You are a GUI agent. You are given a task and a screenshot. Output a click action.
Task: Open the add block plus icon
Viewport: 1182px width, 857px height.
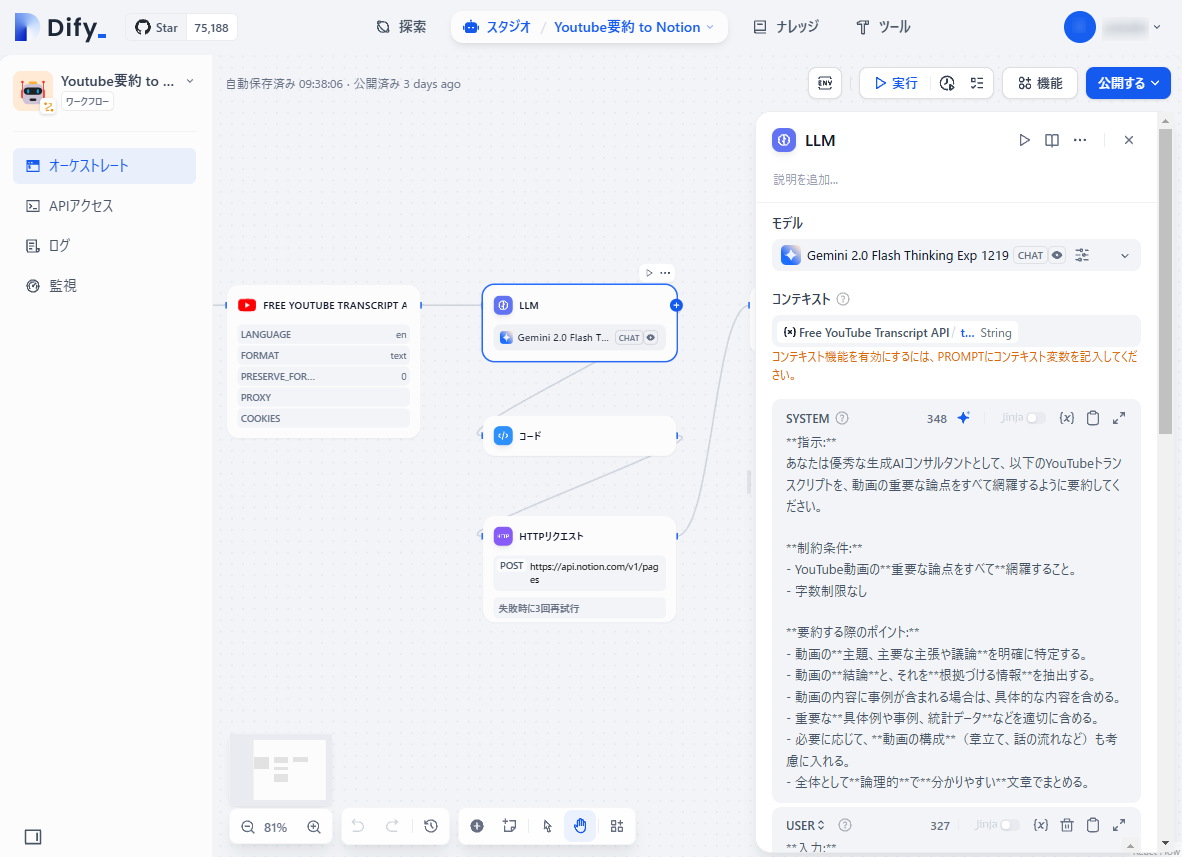pos(477,826)
